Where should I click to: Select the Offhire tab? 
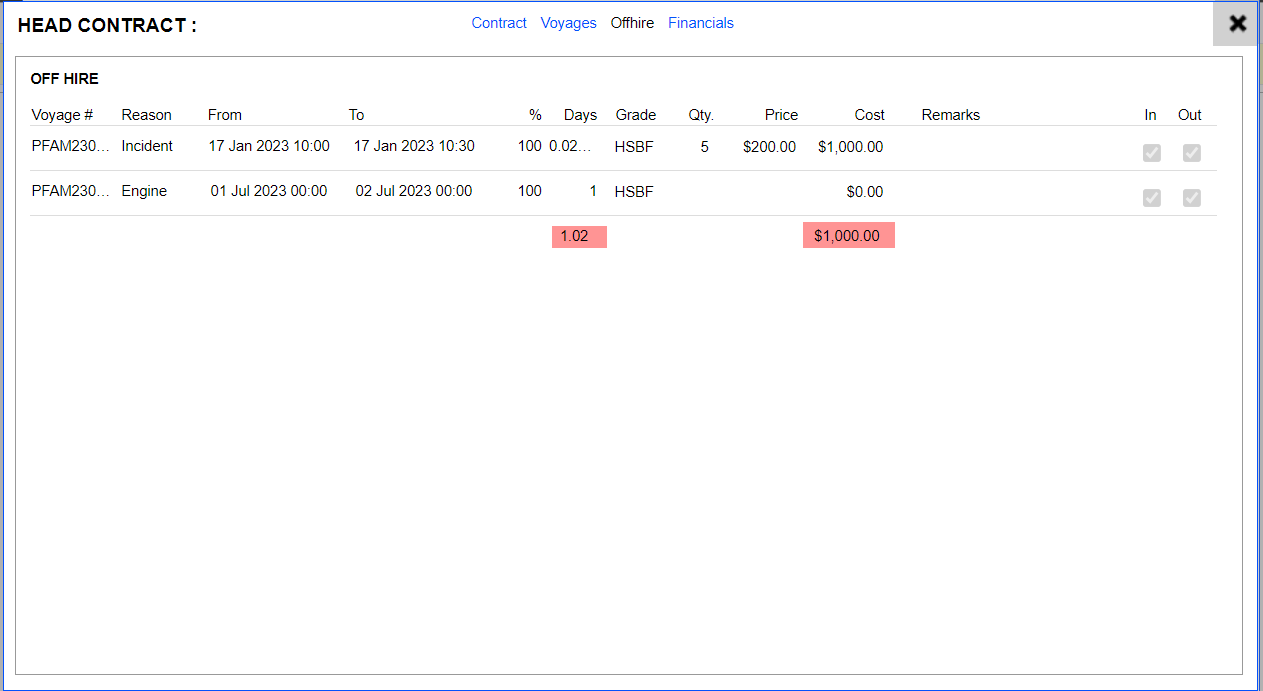pyautogui.click(x=632, y=23)
